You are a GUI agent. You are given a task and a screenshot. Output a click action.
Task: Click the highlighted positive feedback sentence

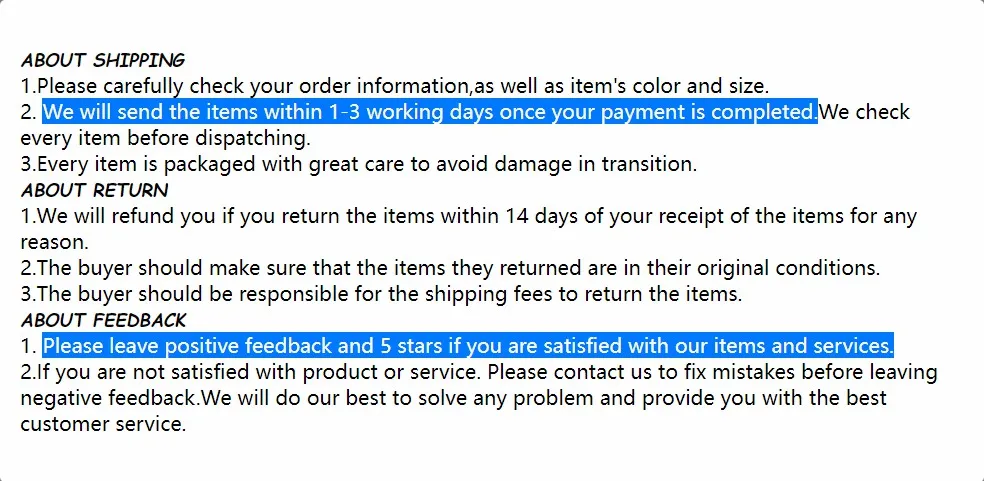pos(467,346)
